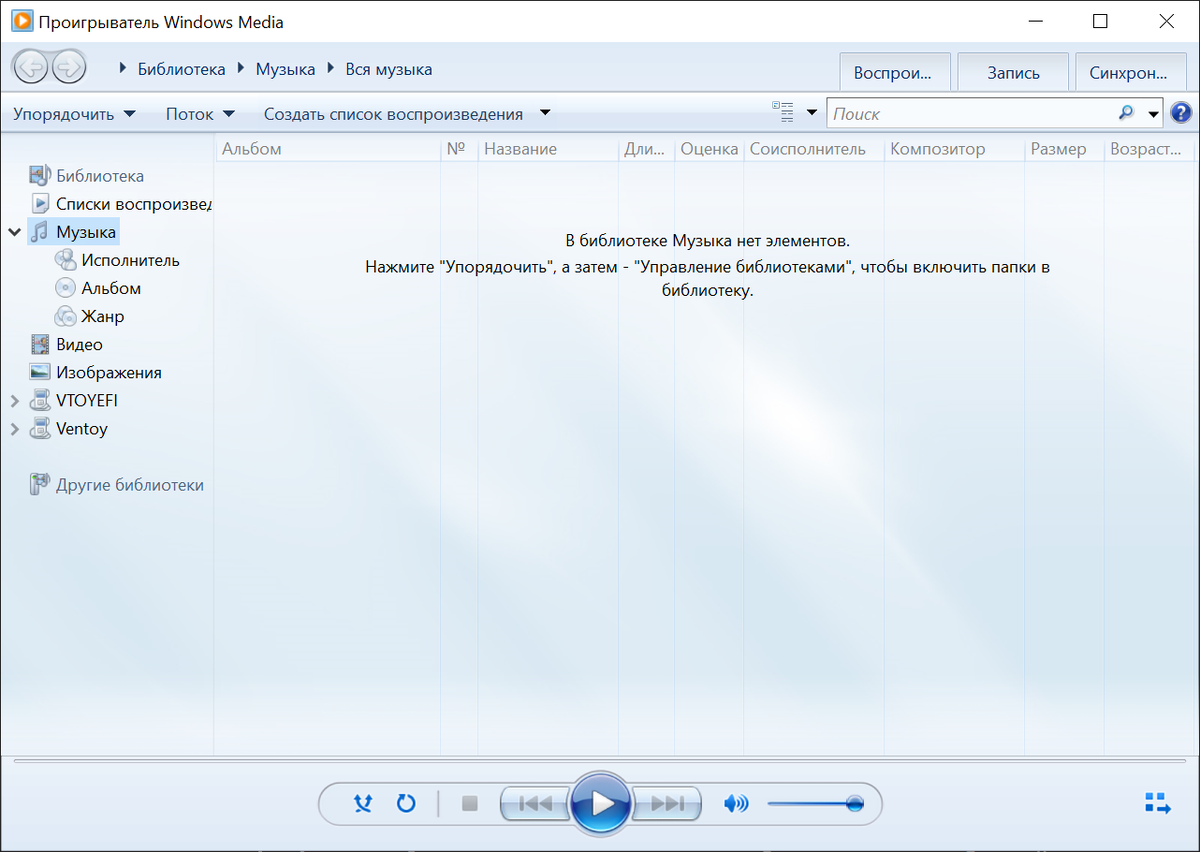Switch to Now Playing mode
Screen dimensions: 1200x852
[1157, 803]
